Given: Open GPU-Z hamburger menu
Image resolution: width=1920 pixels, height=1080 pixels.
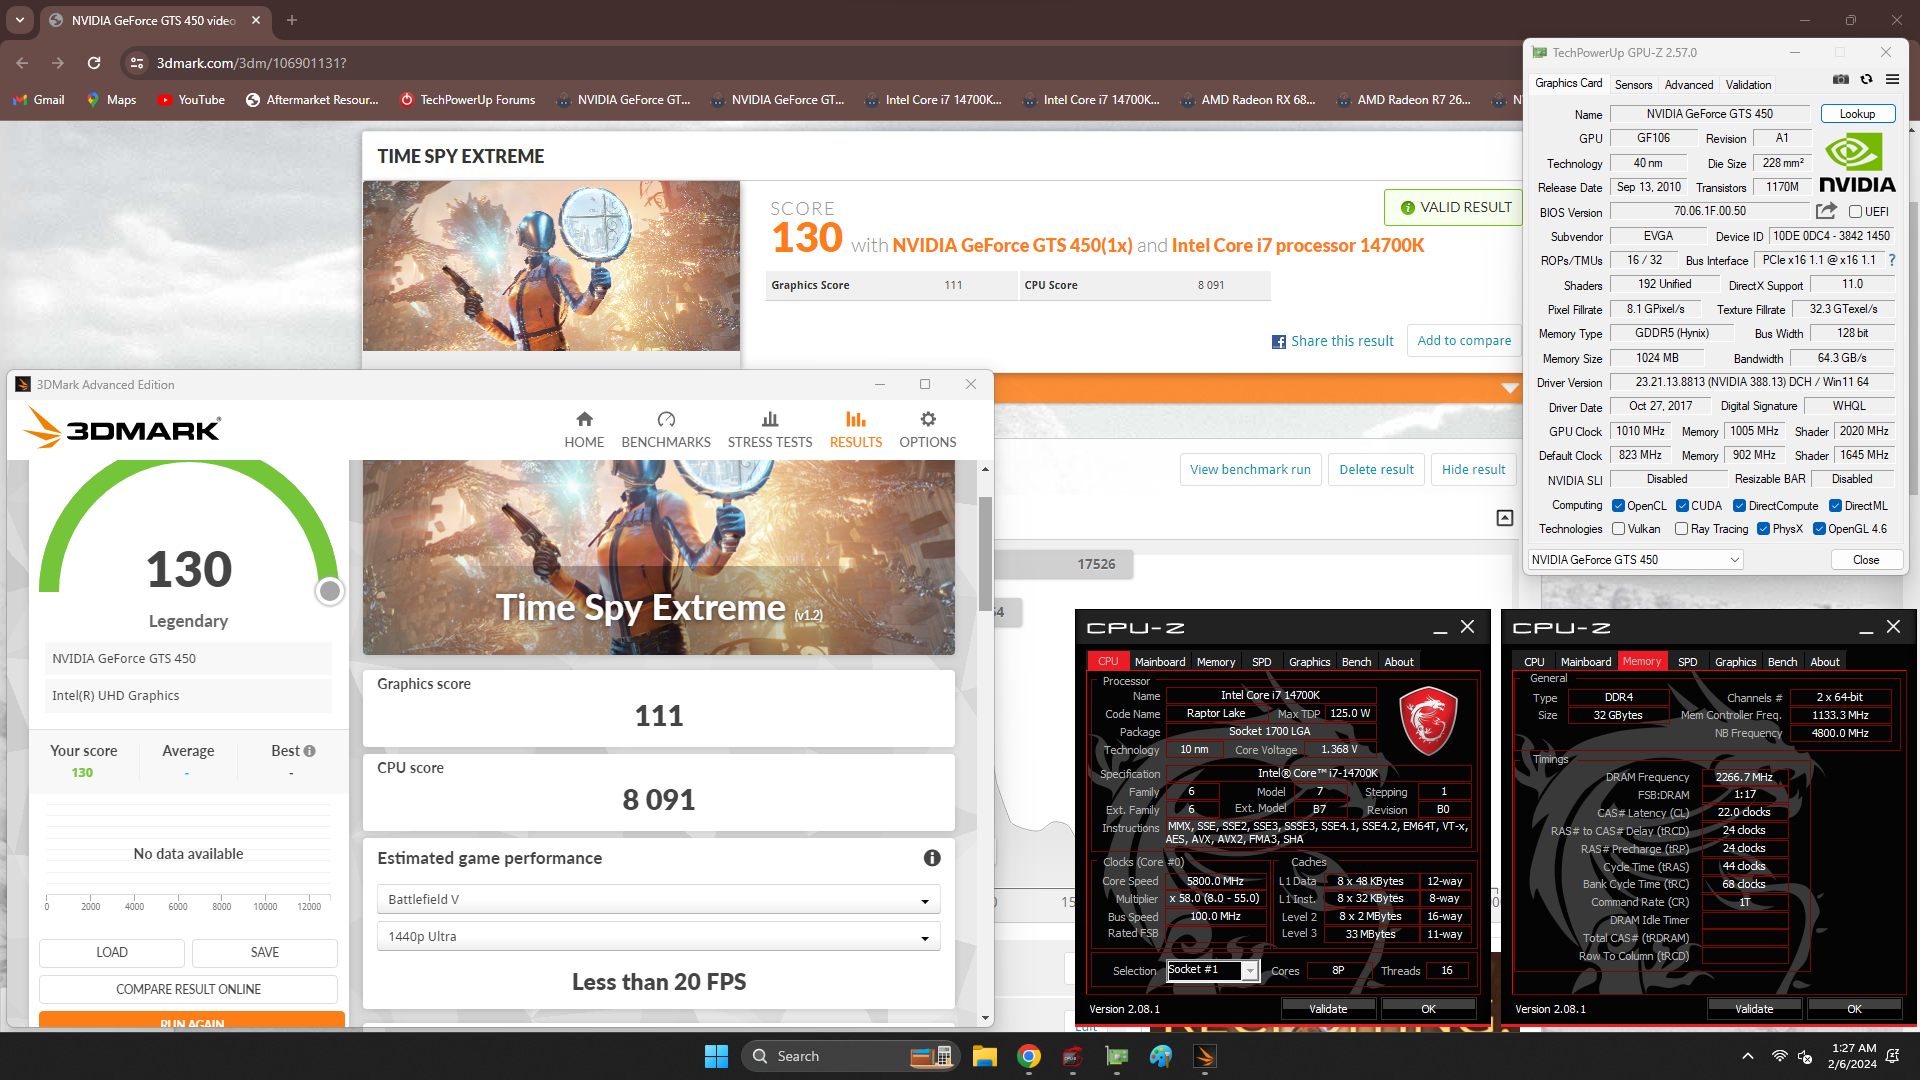Looking at the screenshot, I should click(x=1892, y=79).
